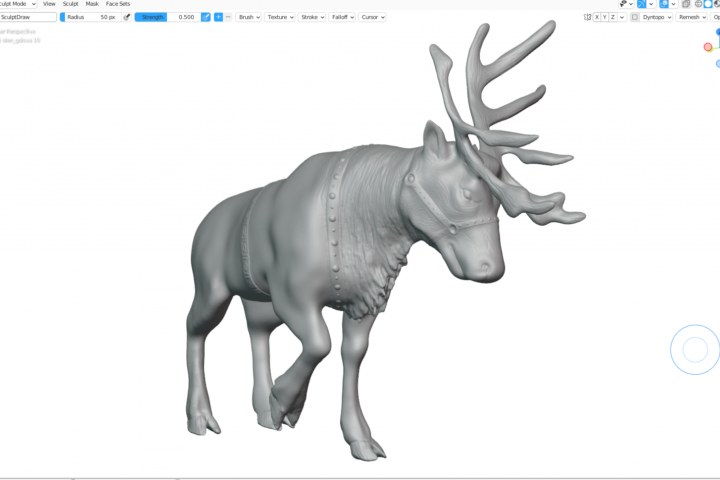
Task: Expand the Dyntopo options dropdown
Action: 657,17
